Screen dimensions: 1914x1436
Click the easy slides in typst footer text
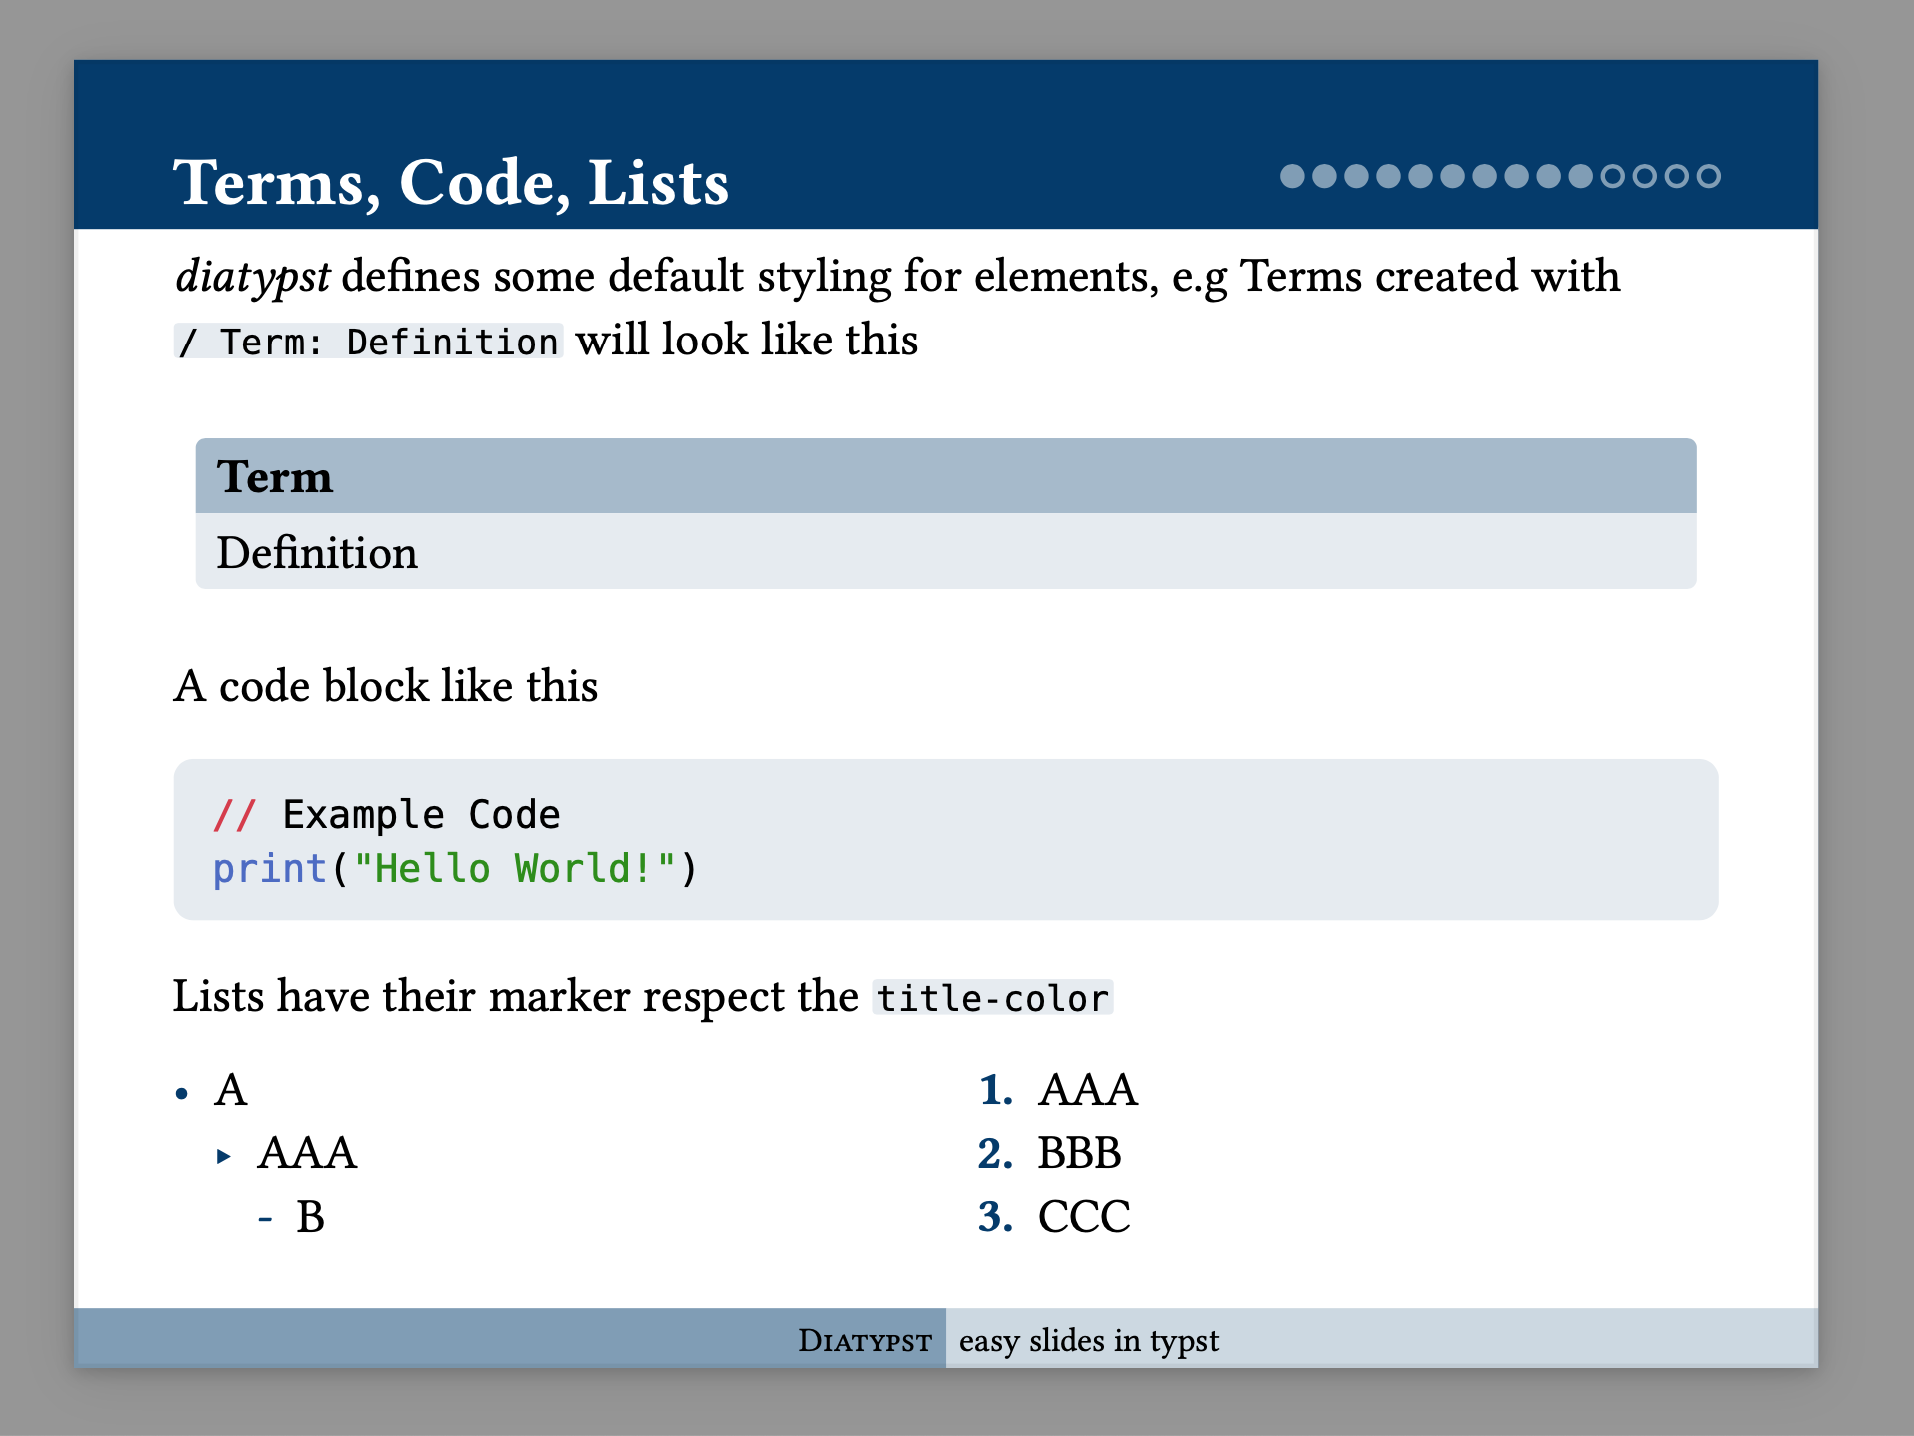coord(1088,1339)
